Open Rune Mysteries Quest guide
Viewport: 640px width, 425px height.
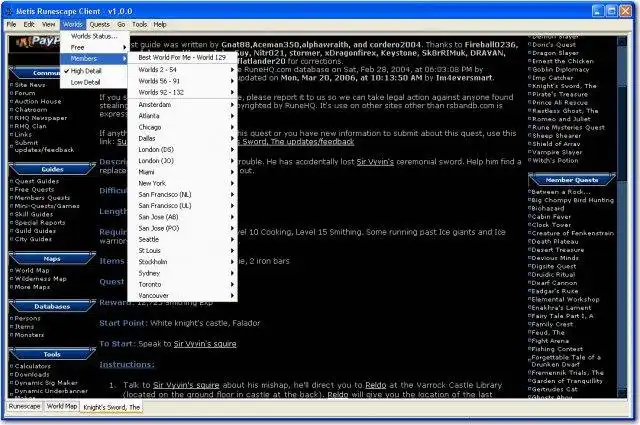568,127
